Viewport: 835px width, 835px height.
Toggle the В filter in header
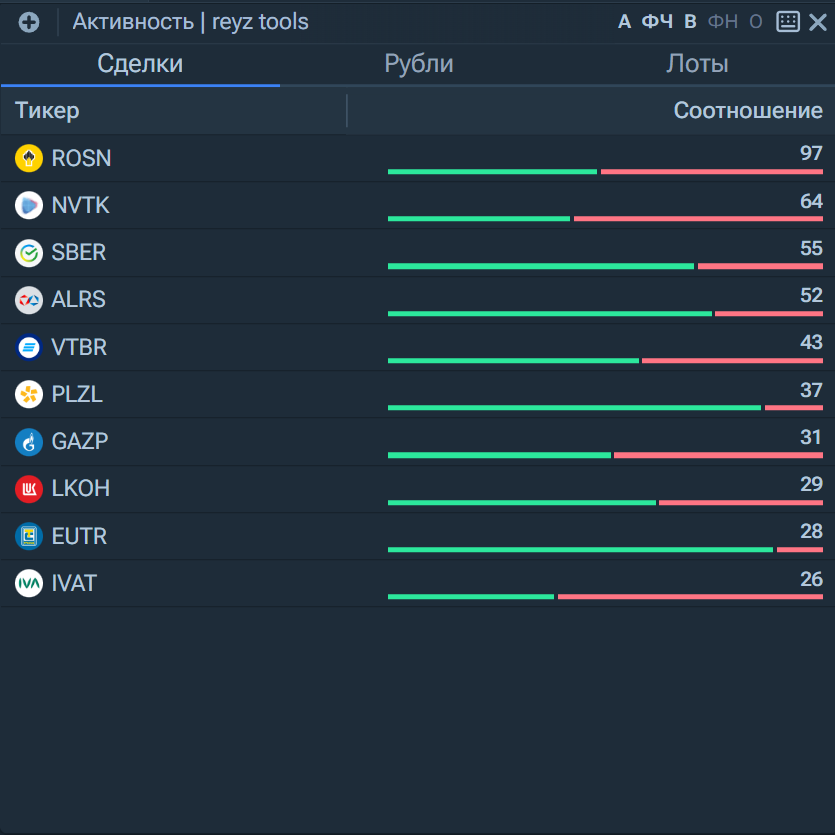pyautogui.click(x=690, y=22)
